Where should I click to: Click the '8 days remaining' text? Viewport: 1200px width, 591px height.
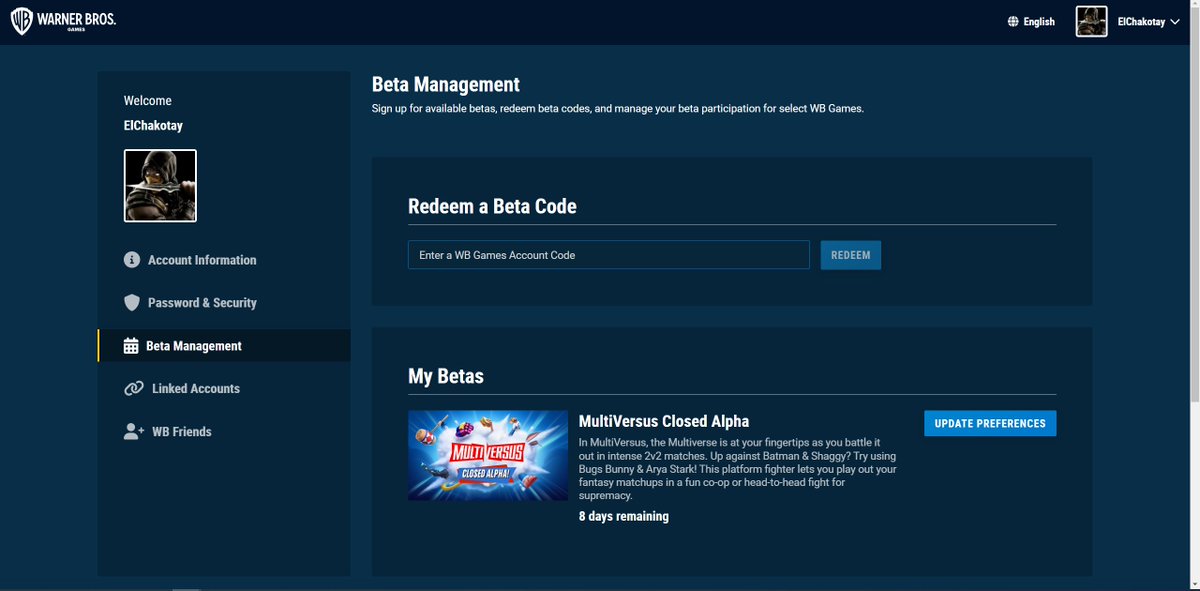[x=624, y=517]
